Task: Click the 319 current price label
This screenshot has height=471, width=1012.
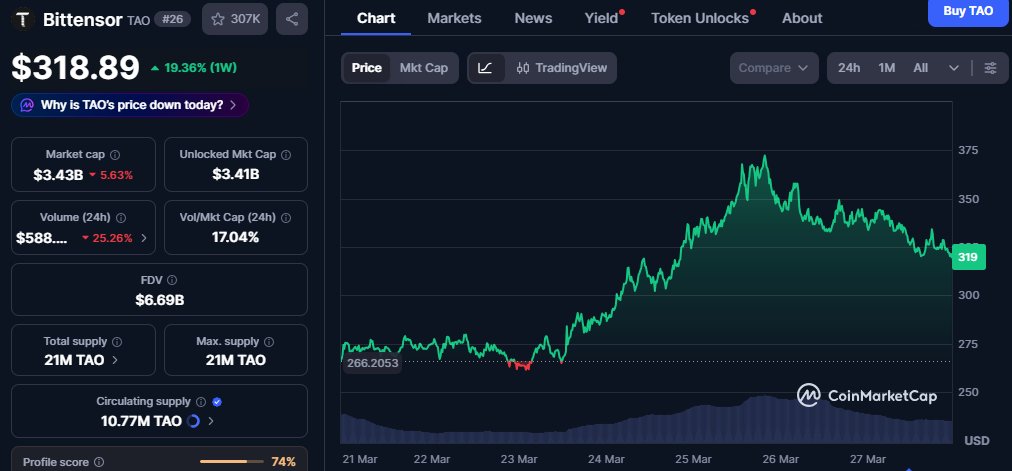Action: pos(967,257)
